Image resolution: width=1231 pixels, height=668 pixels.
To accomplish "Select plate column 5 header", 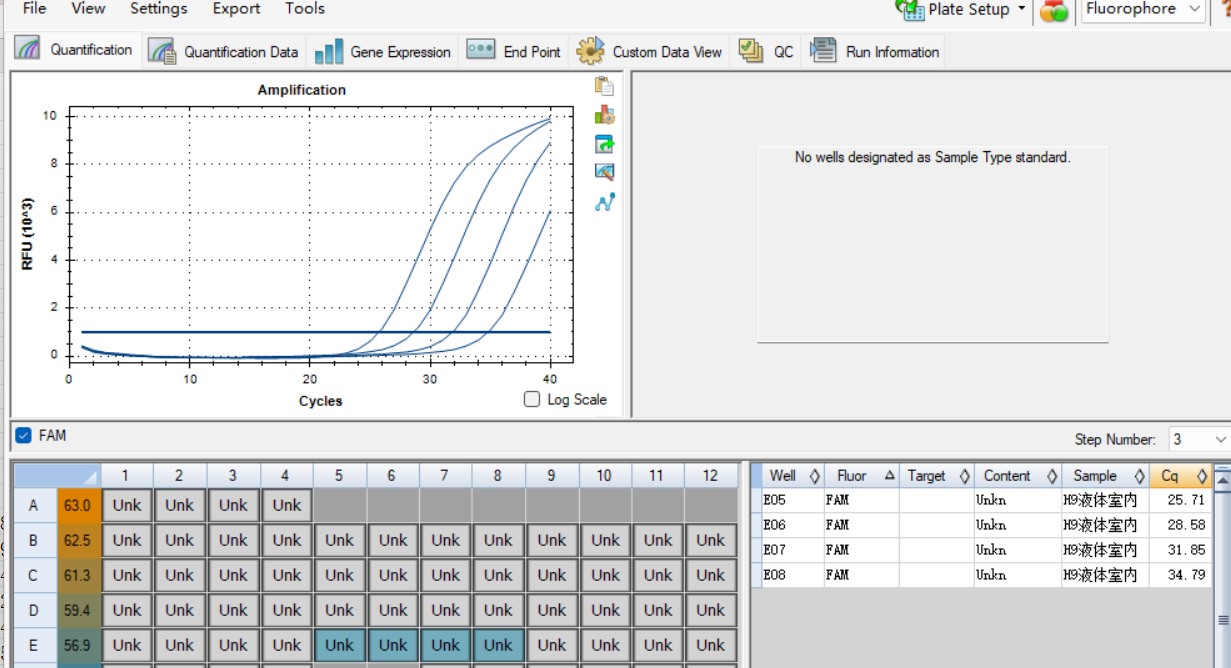I will click(339, 476).
